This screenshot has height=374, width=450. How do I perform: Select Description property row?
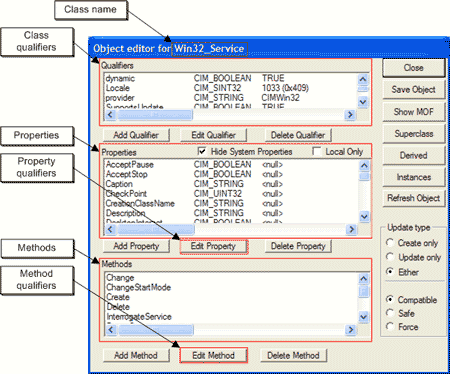coord(231,213)
